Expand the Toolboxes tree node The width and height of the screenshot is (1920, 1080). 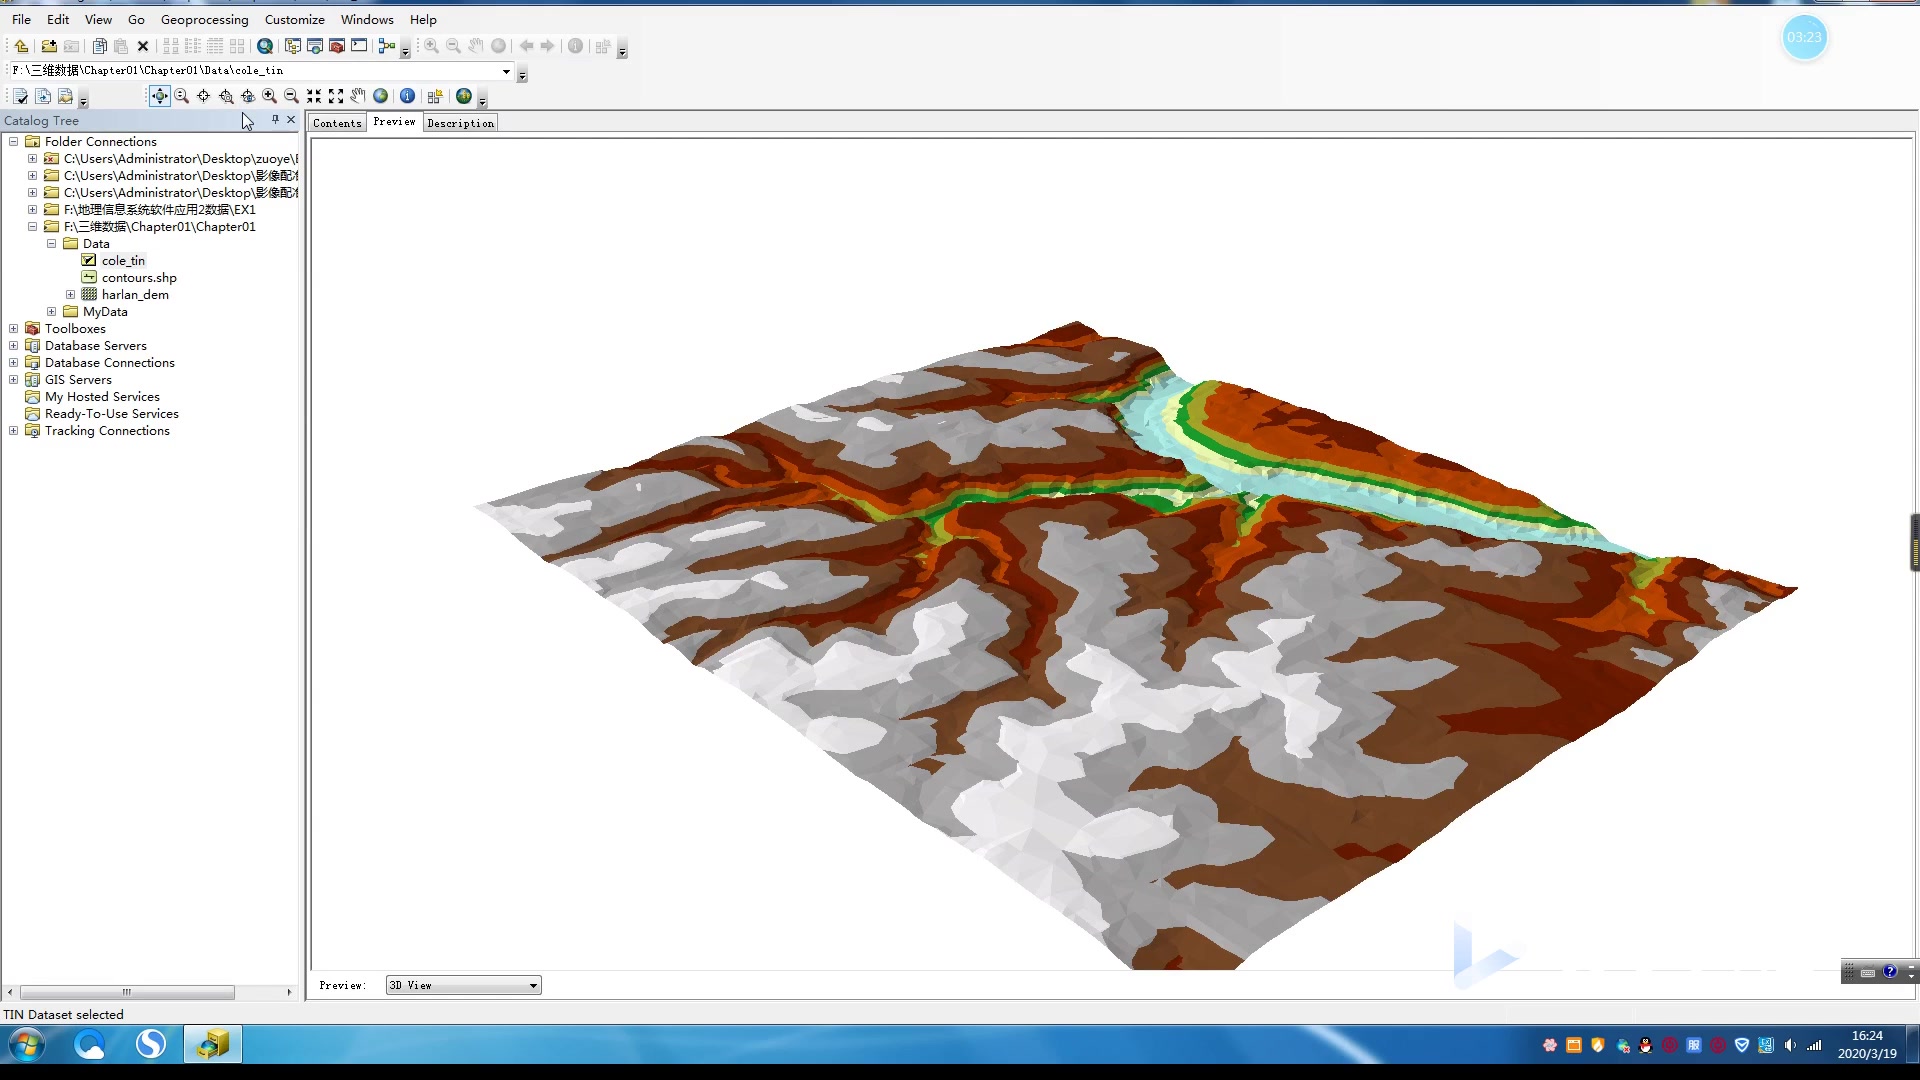pos(13,329)
